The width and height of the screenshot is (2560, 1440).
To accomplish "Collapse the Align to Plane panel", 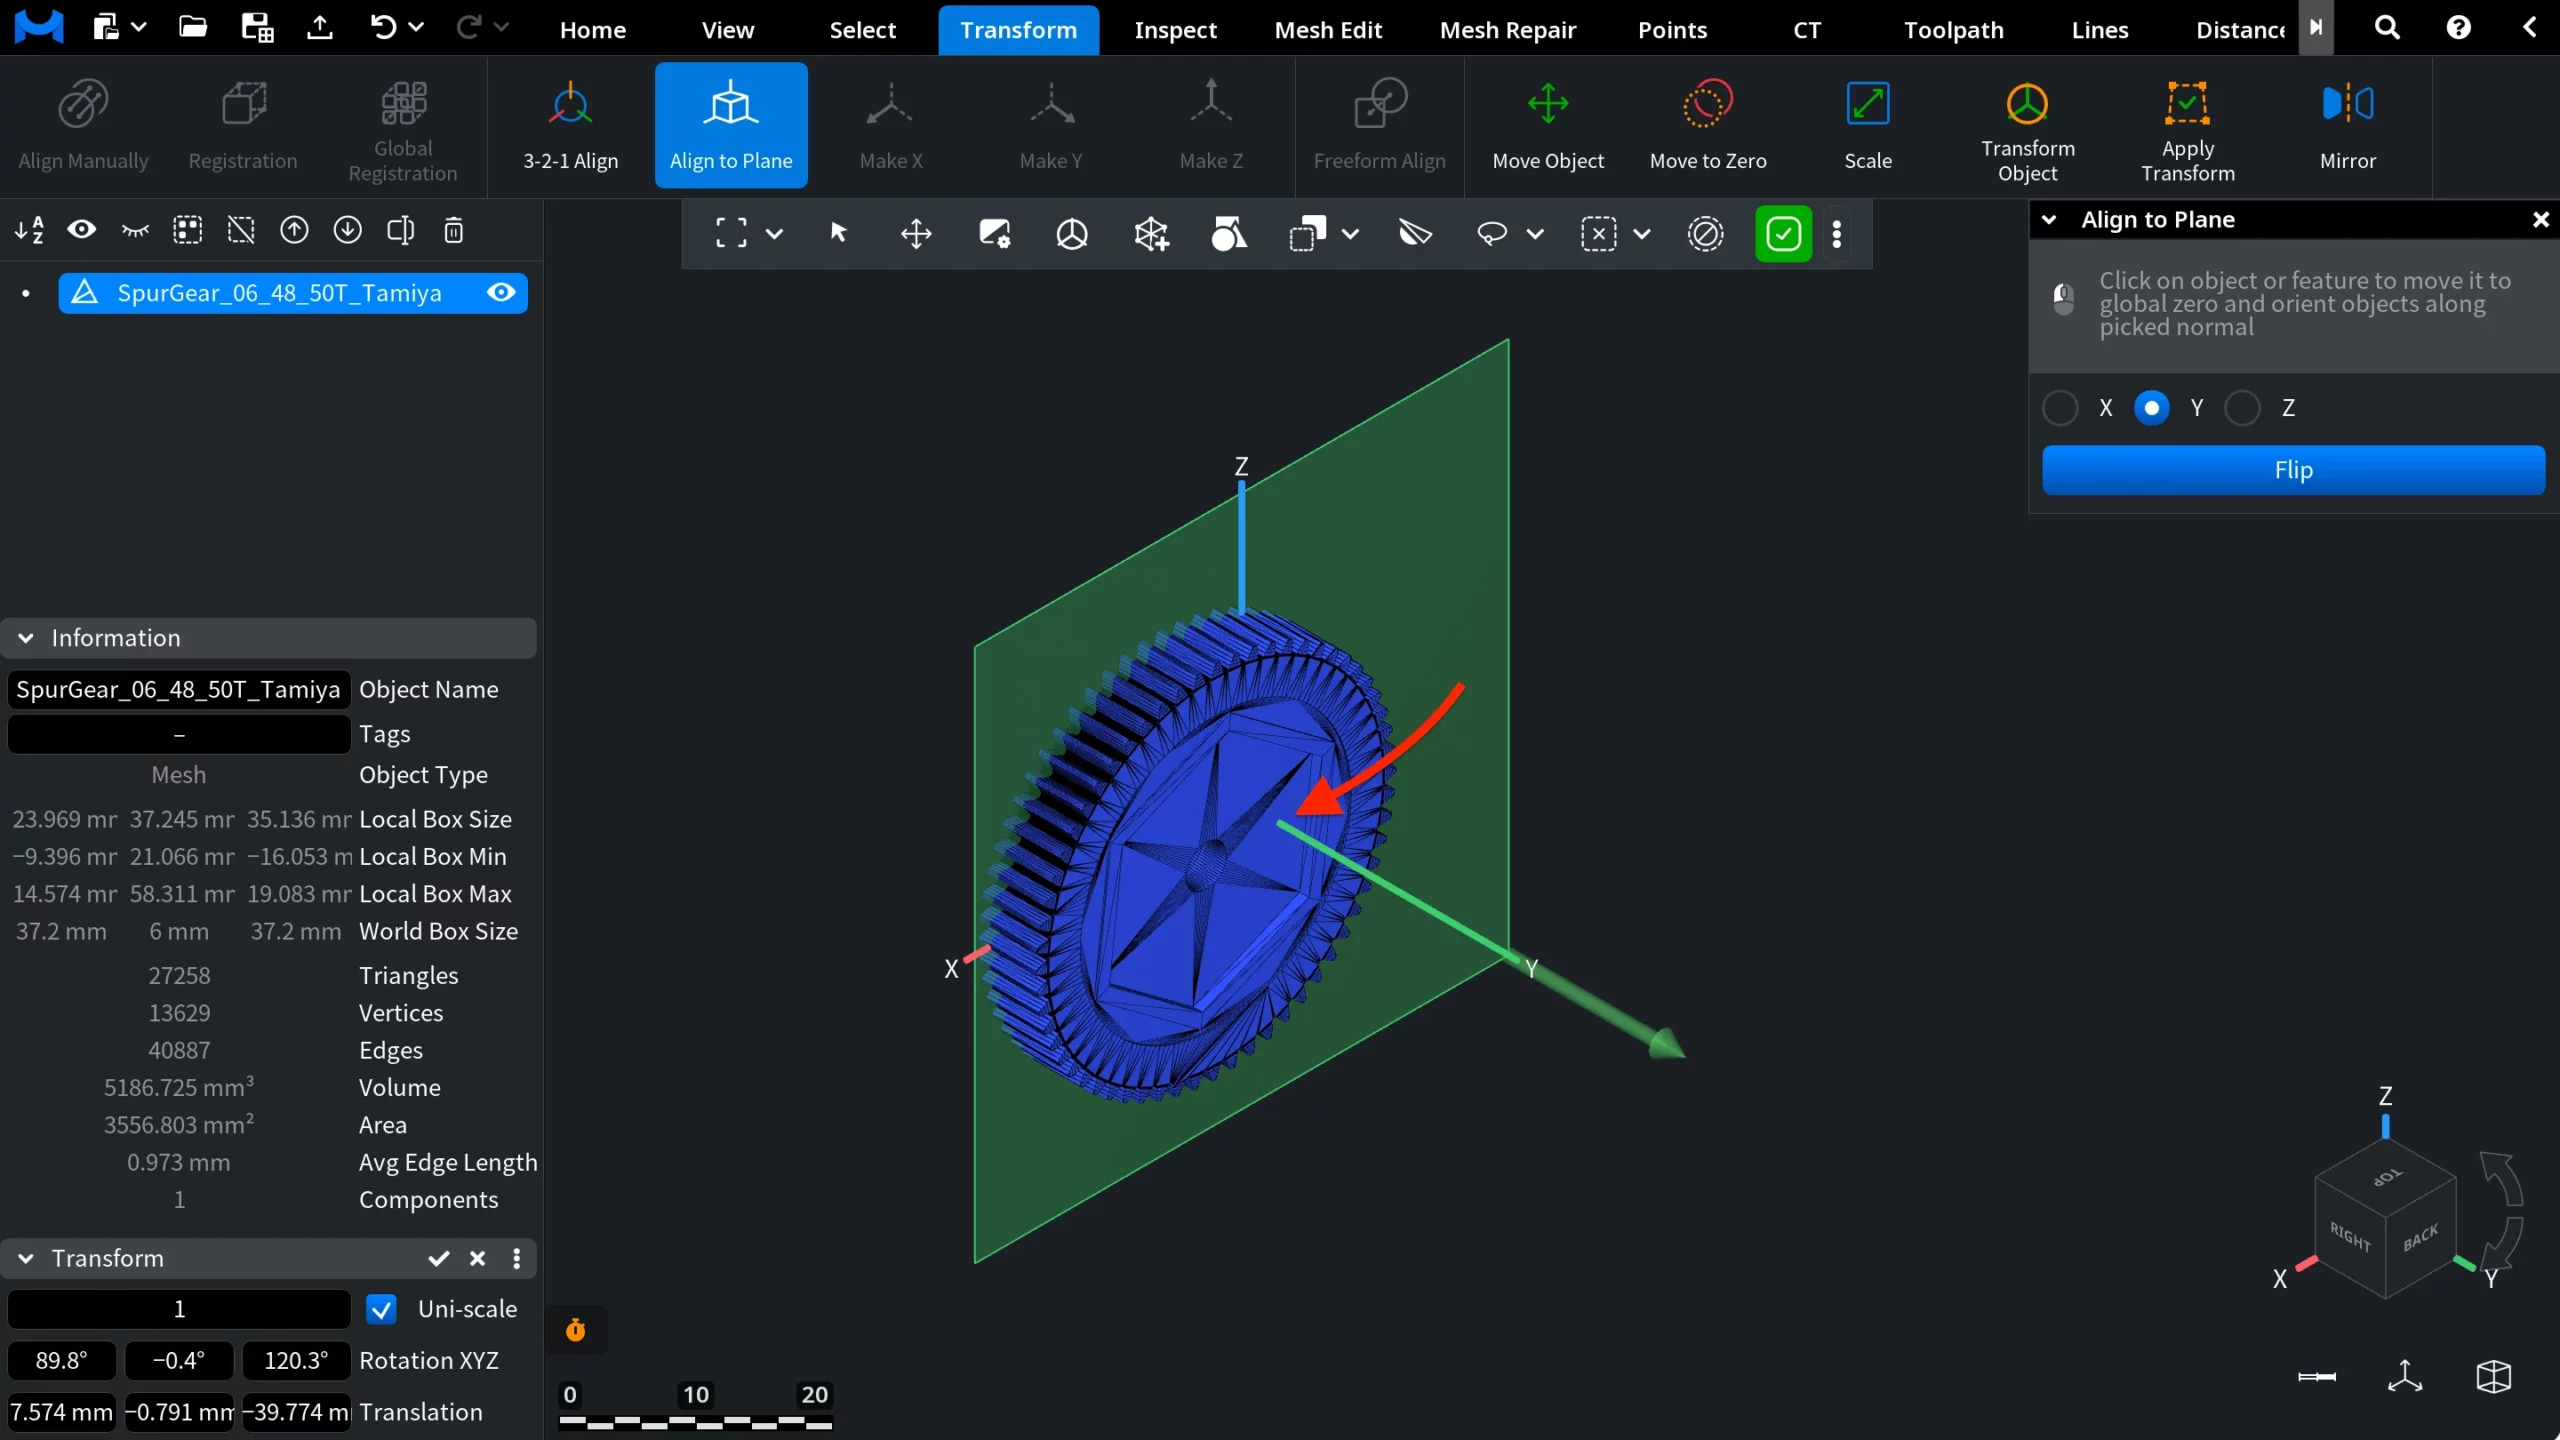I will pyautogui.click(x=2049, y=220).
